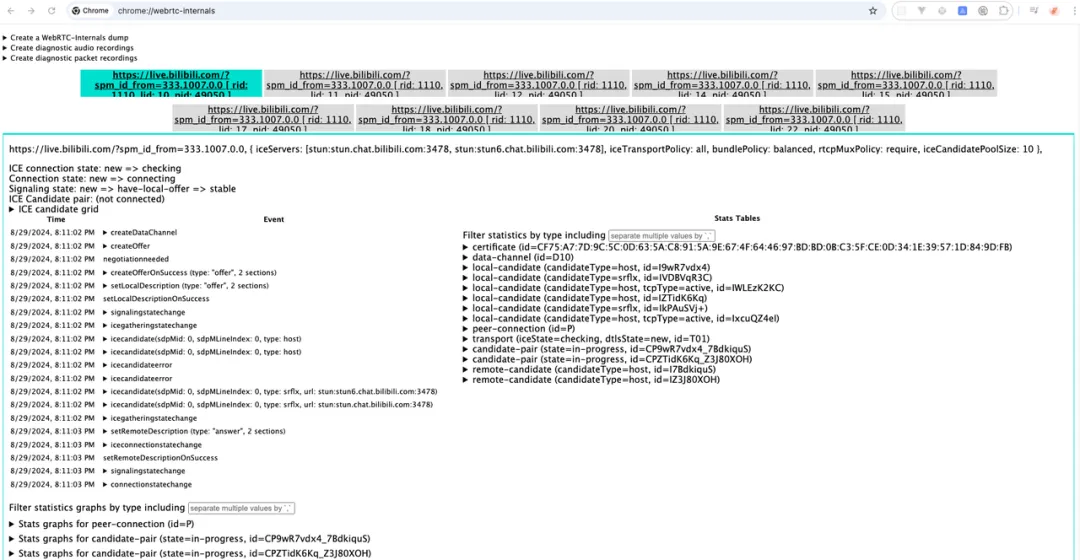Image resolution: width=1080 pixels, height=560 pixels.
Task: Expand Stats graphs for peer-connection (id=P)
Action: (x=102, y=524)
